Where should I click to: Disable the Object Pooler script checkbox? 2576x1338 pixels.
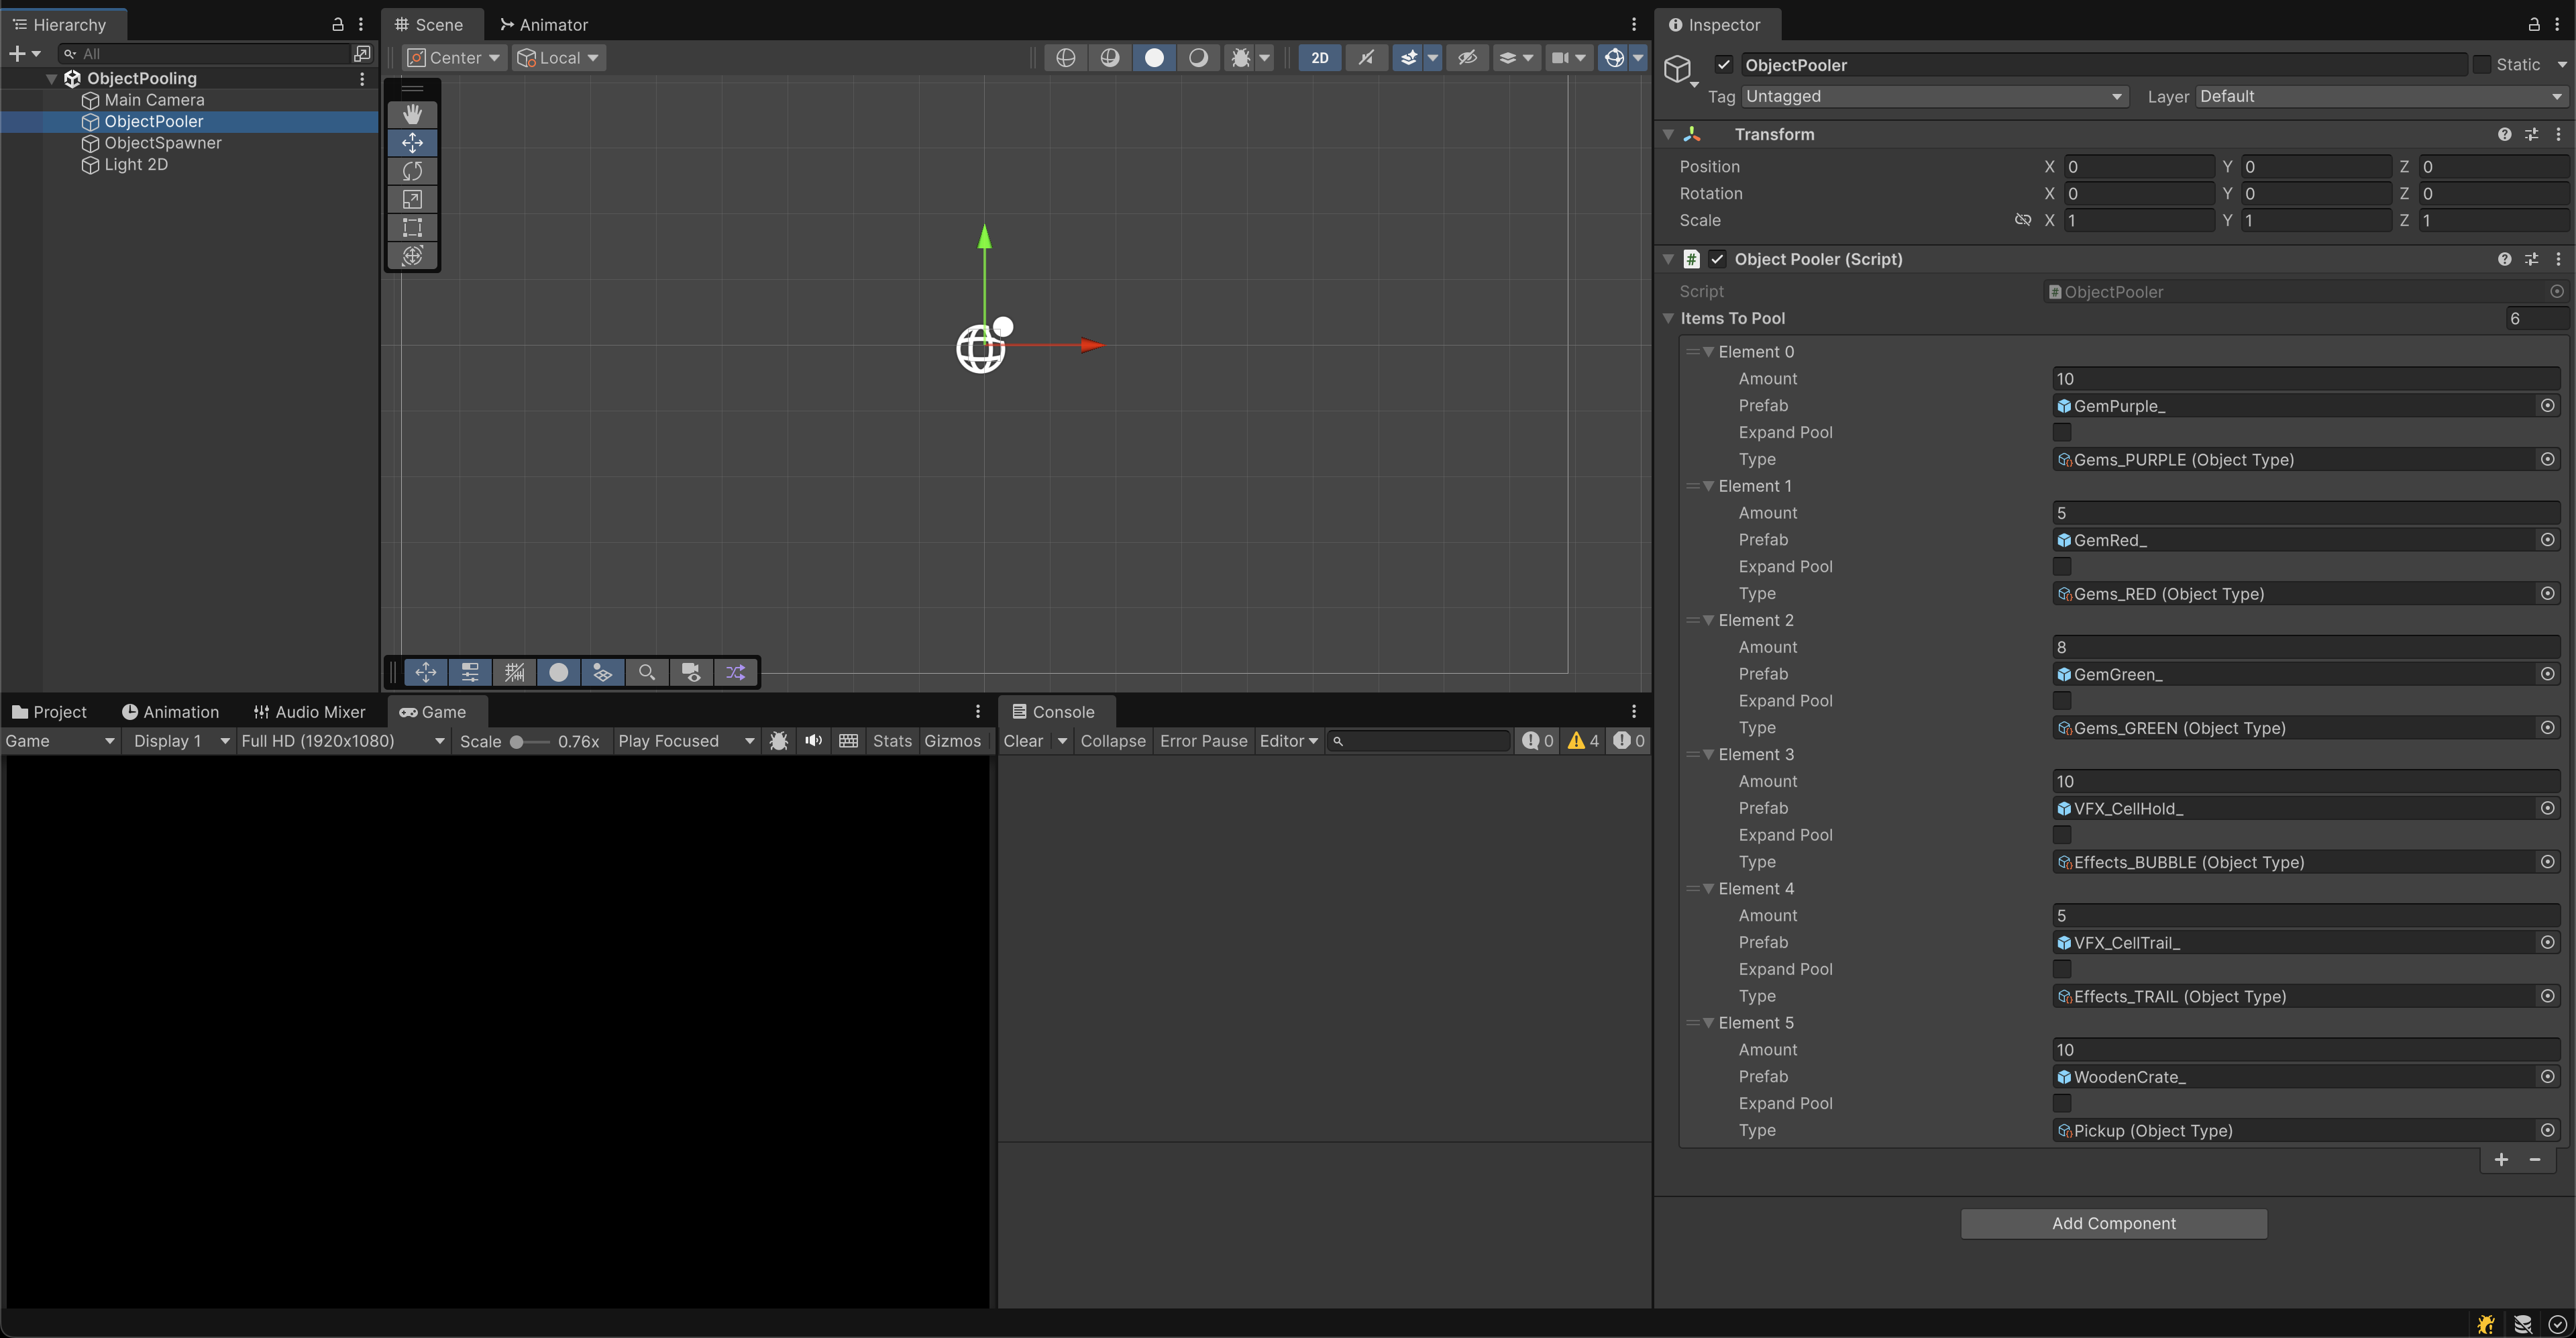pos(1717,259)
